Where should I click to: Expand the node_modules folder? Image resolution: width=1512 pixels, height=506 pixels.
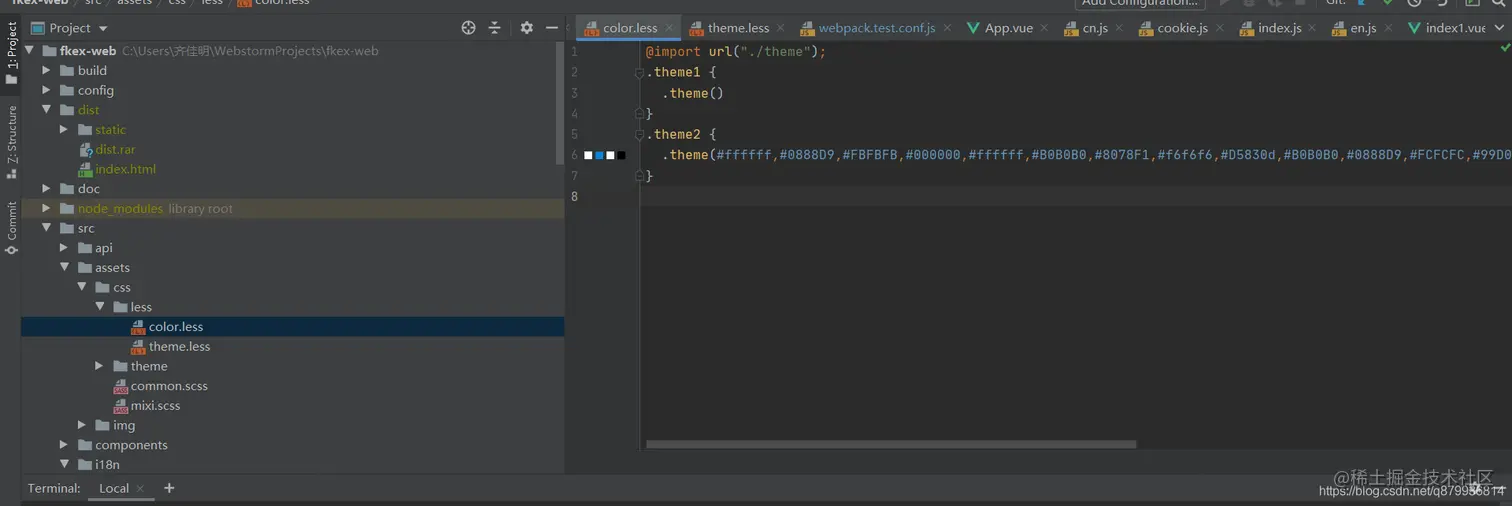tap(47, 209)
